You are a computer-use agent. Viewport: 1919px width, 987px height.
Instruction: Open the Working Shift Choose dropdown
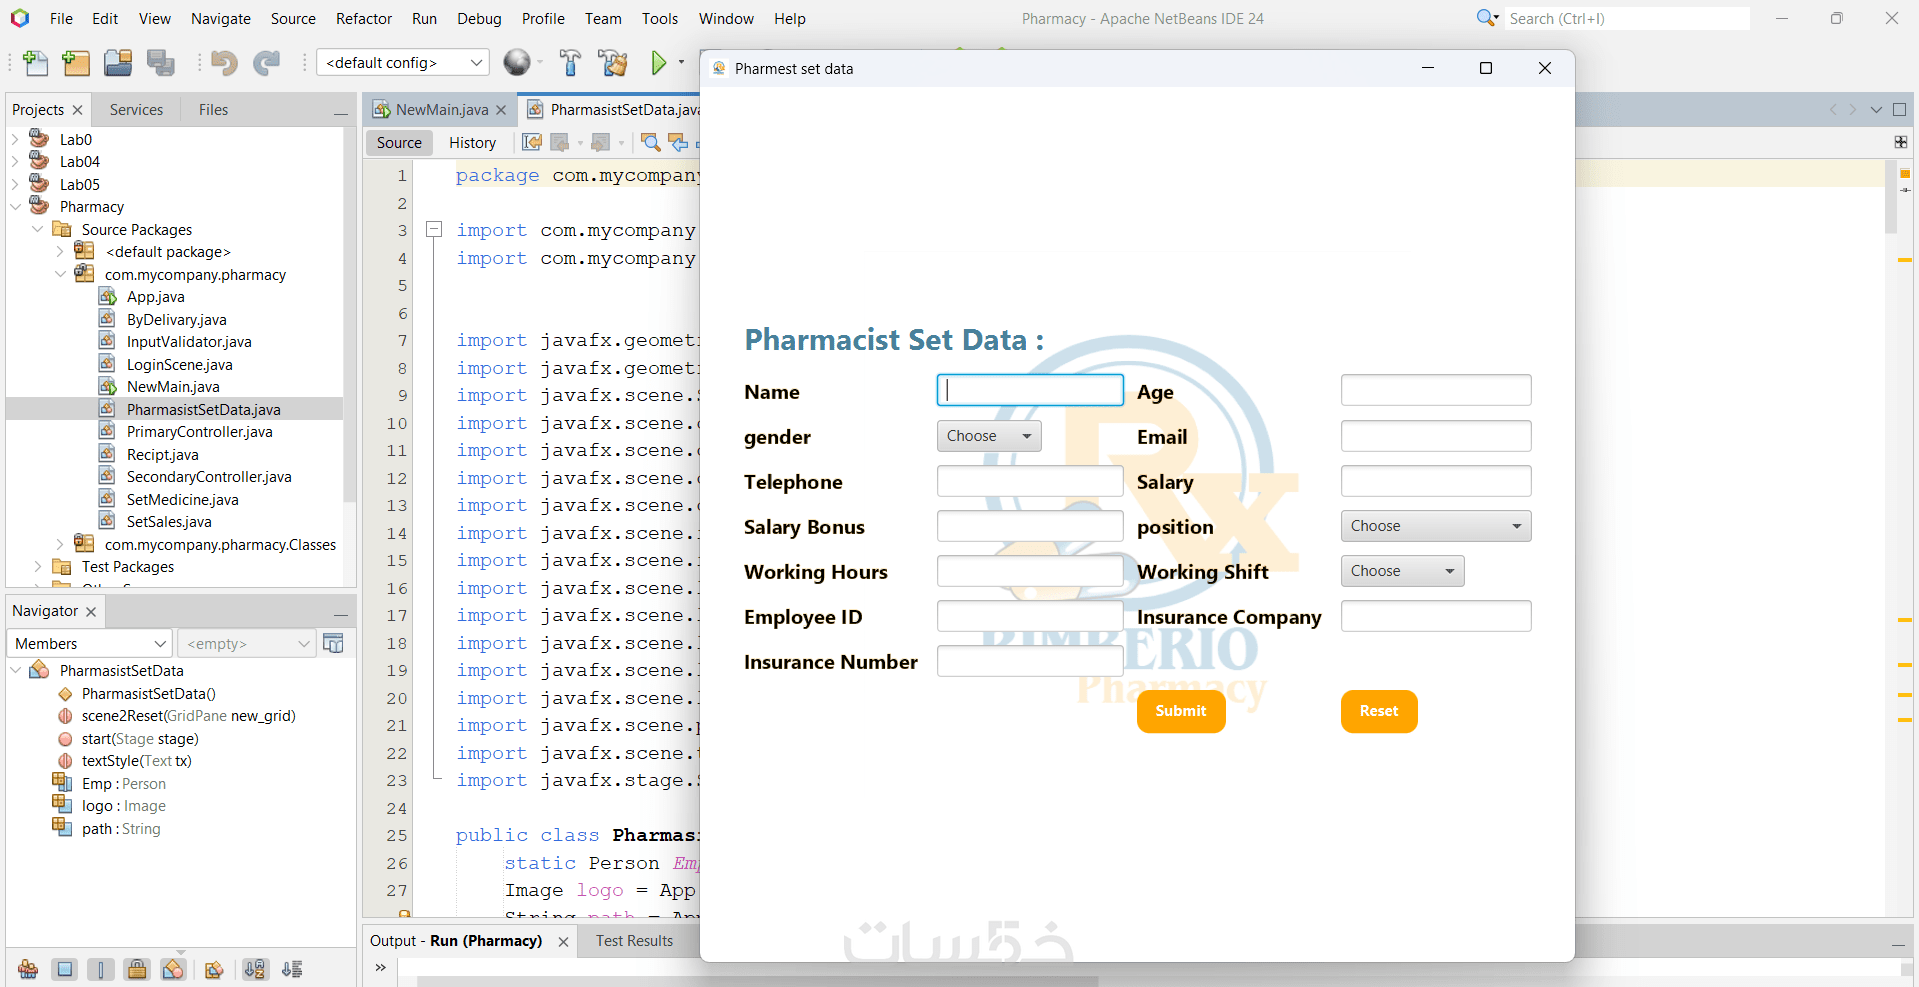pos(1402,571)
